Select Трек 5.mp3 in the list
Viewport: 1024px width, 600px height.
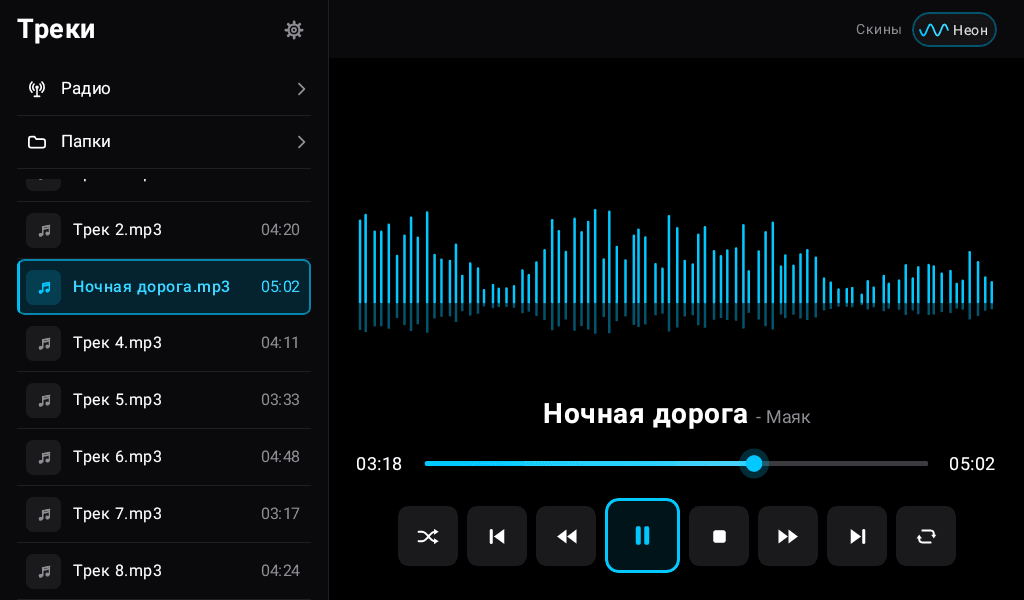163,400
